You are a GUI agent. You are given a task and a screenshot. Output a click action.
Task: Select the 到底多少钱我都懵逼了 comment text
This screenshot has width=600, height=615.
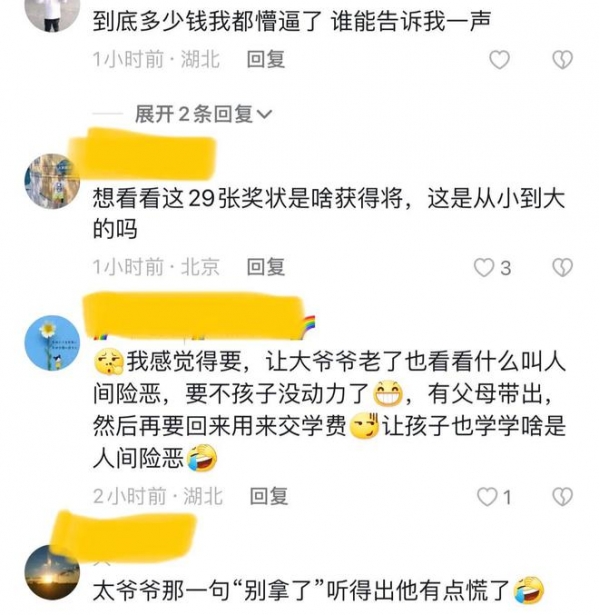292,21
